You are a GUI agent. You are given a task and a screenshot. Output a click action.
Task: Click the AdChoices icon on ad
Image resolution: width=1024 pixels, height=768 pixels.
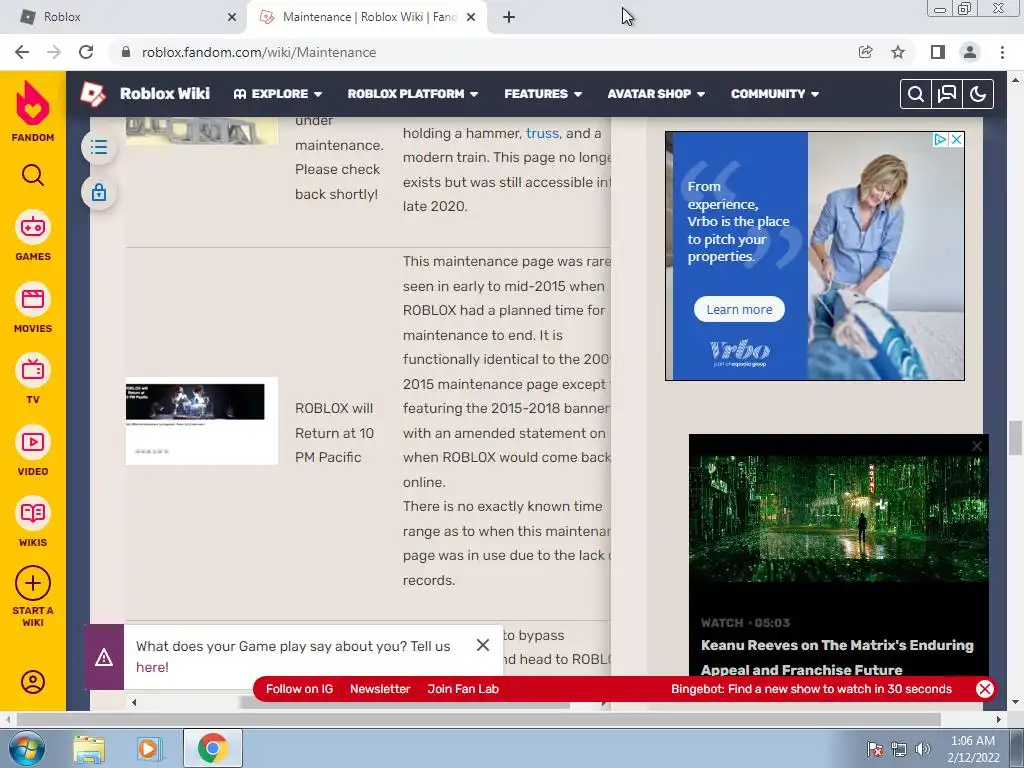pos(940,139)
